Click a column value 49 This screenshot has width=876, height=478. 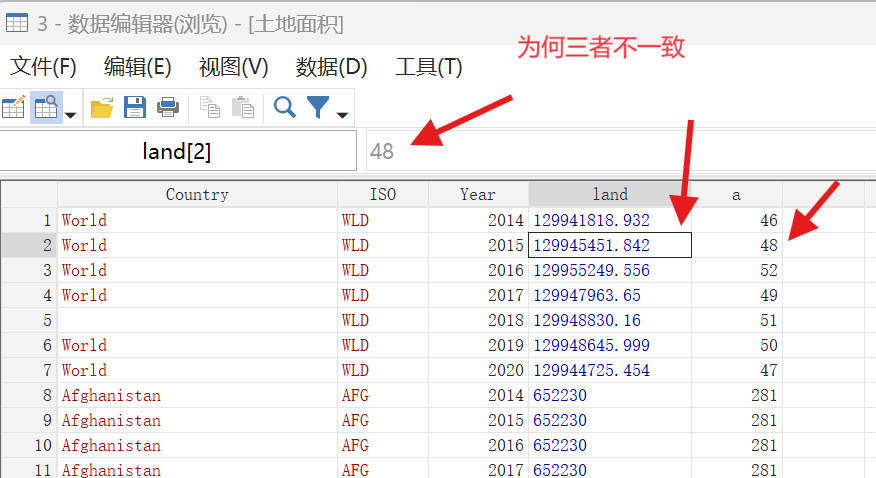[737, 295]
